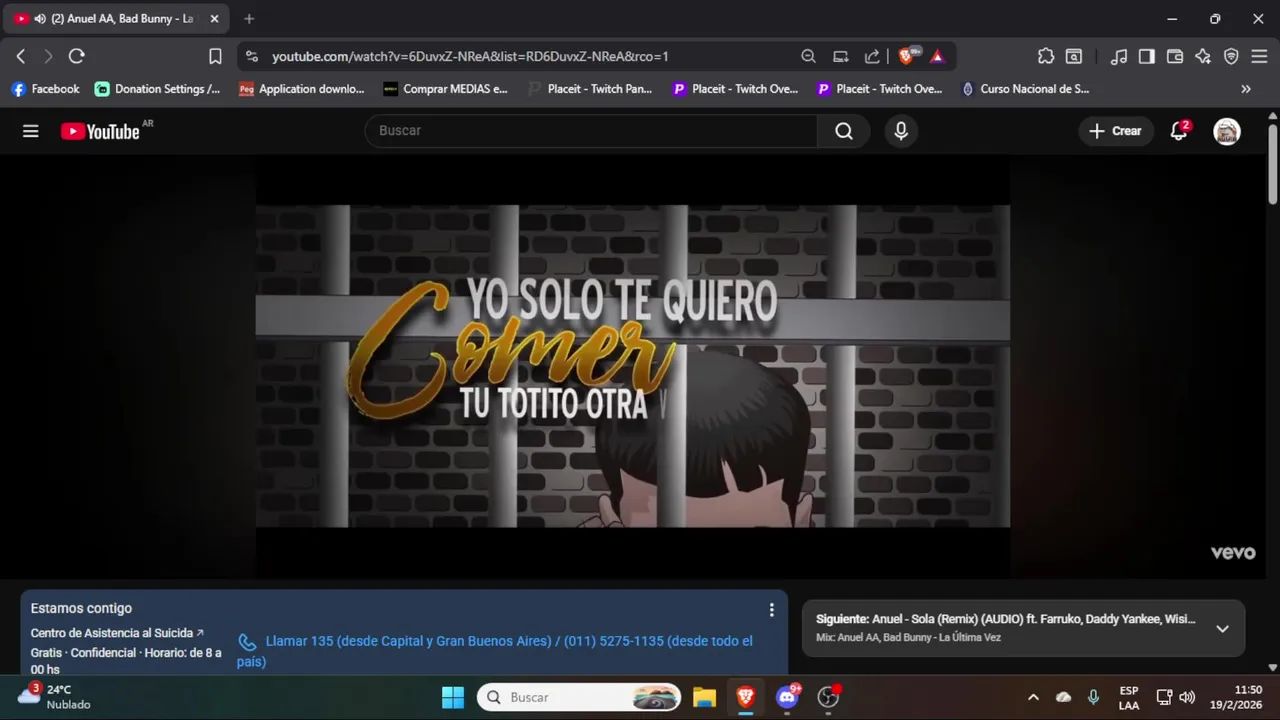The height and width of the screenshot is (720, 1280).
Task: Open the Brave main menu
Action: (x=1259, y=56)
